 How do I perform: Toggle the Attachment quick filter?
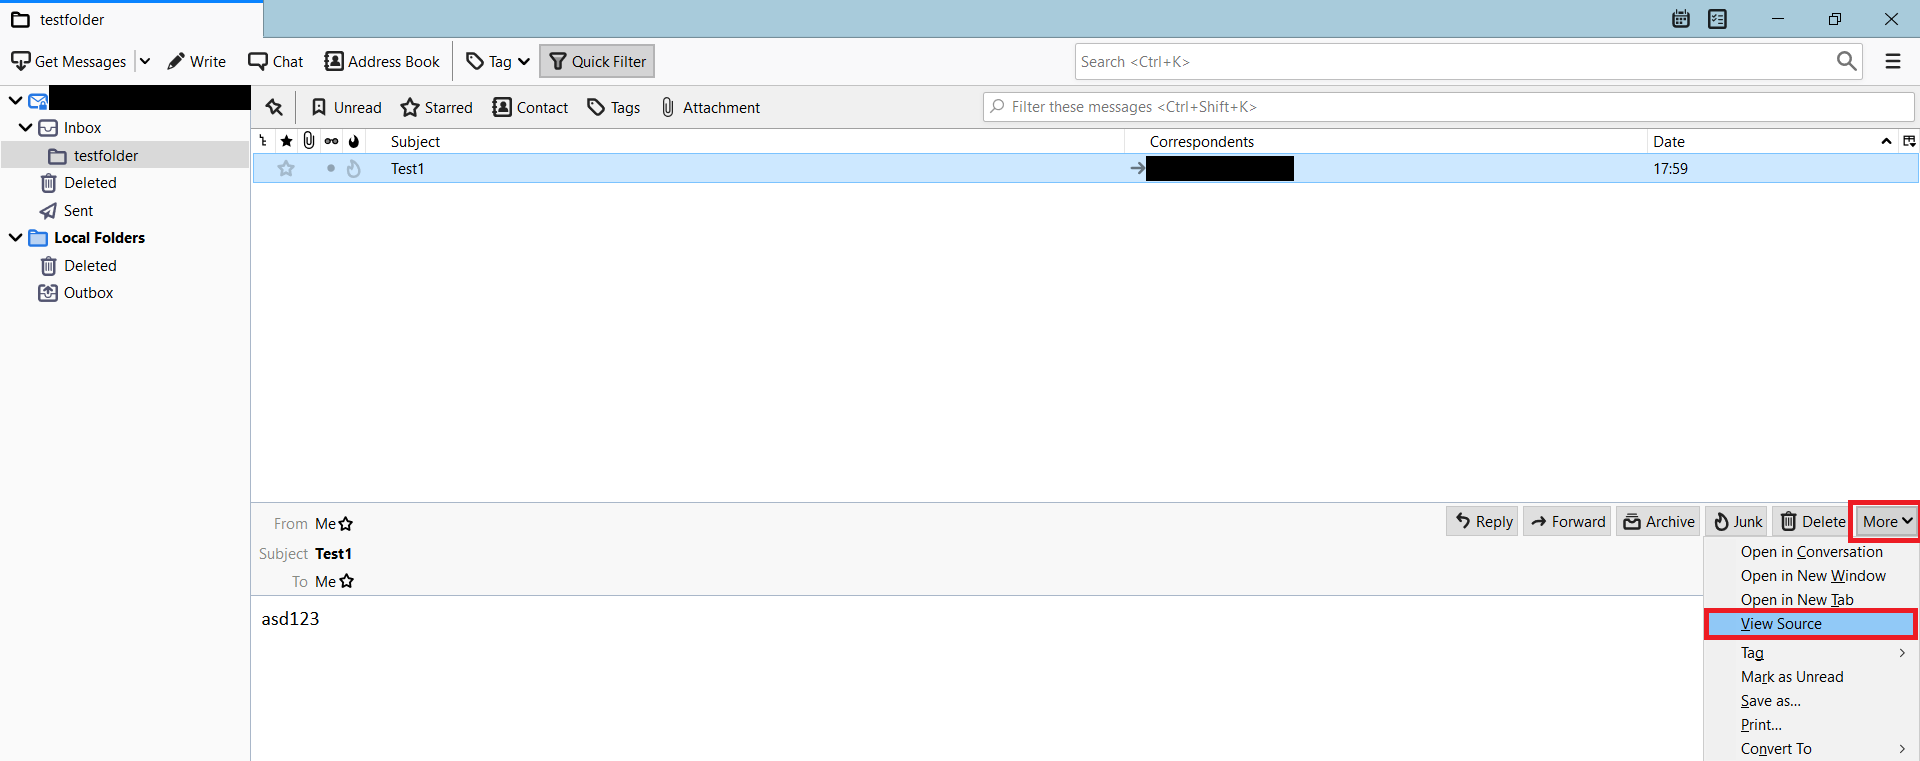pos(710,107)
